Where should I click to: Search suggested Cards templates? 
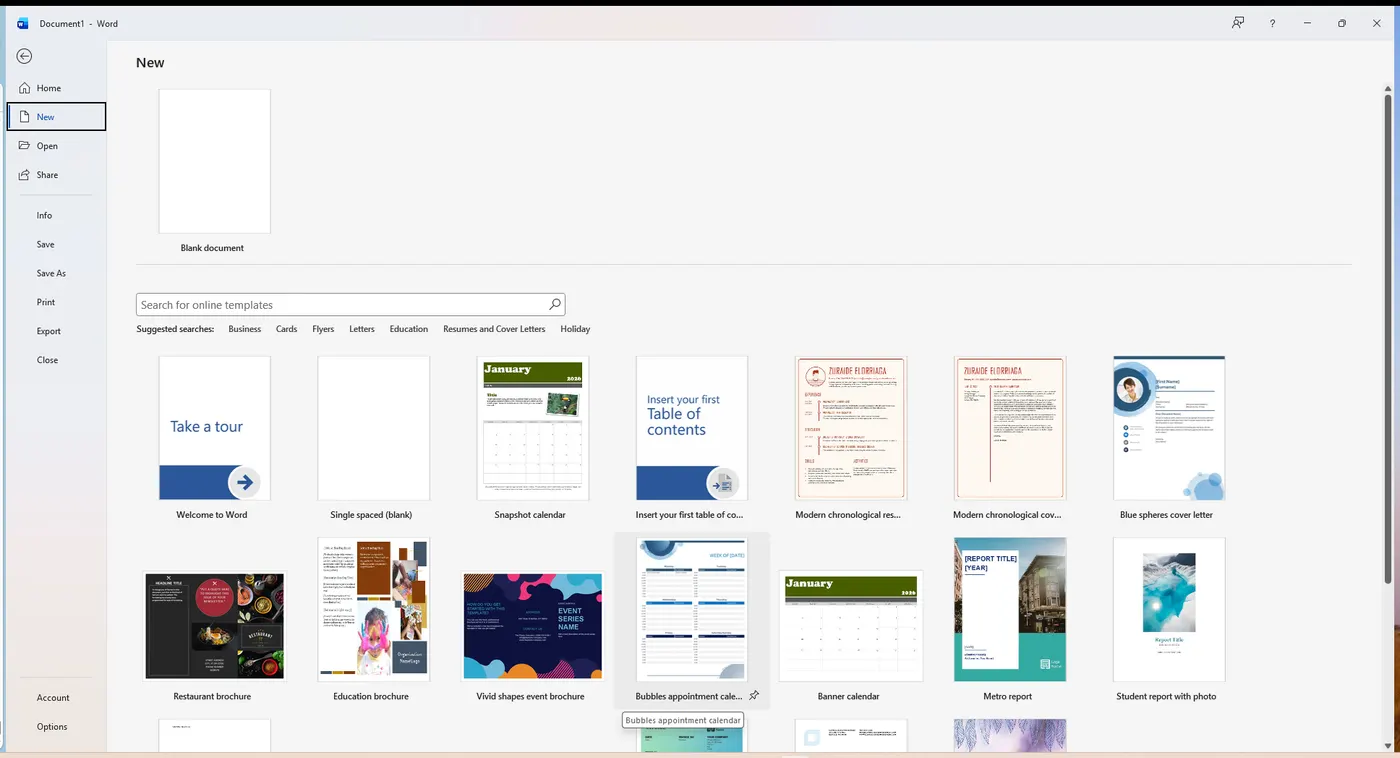click(x=286, y=329)
